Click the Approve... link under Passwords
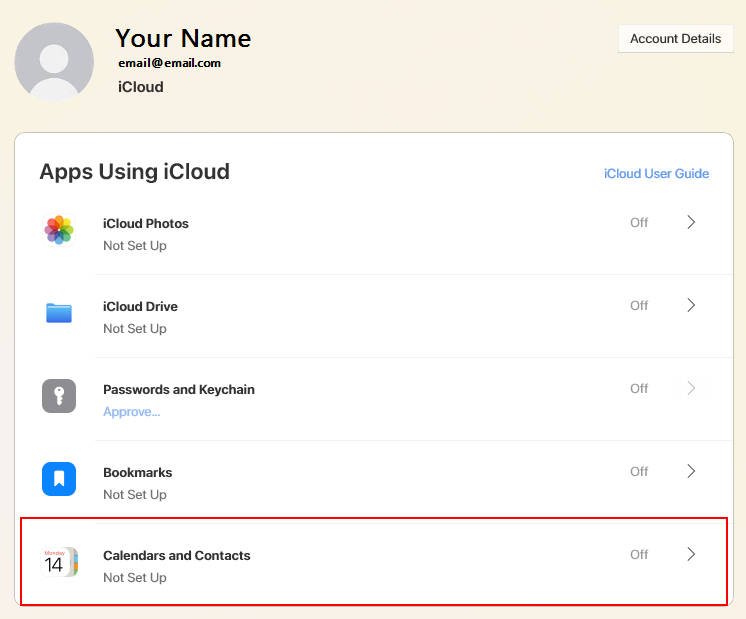 click(131, 412)
